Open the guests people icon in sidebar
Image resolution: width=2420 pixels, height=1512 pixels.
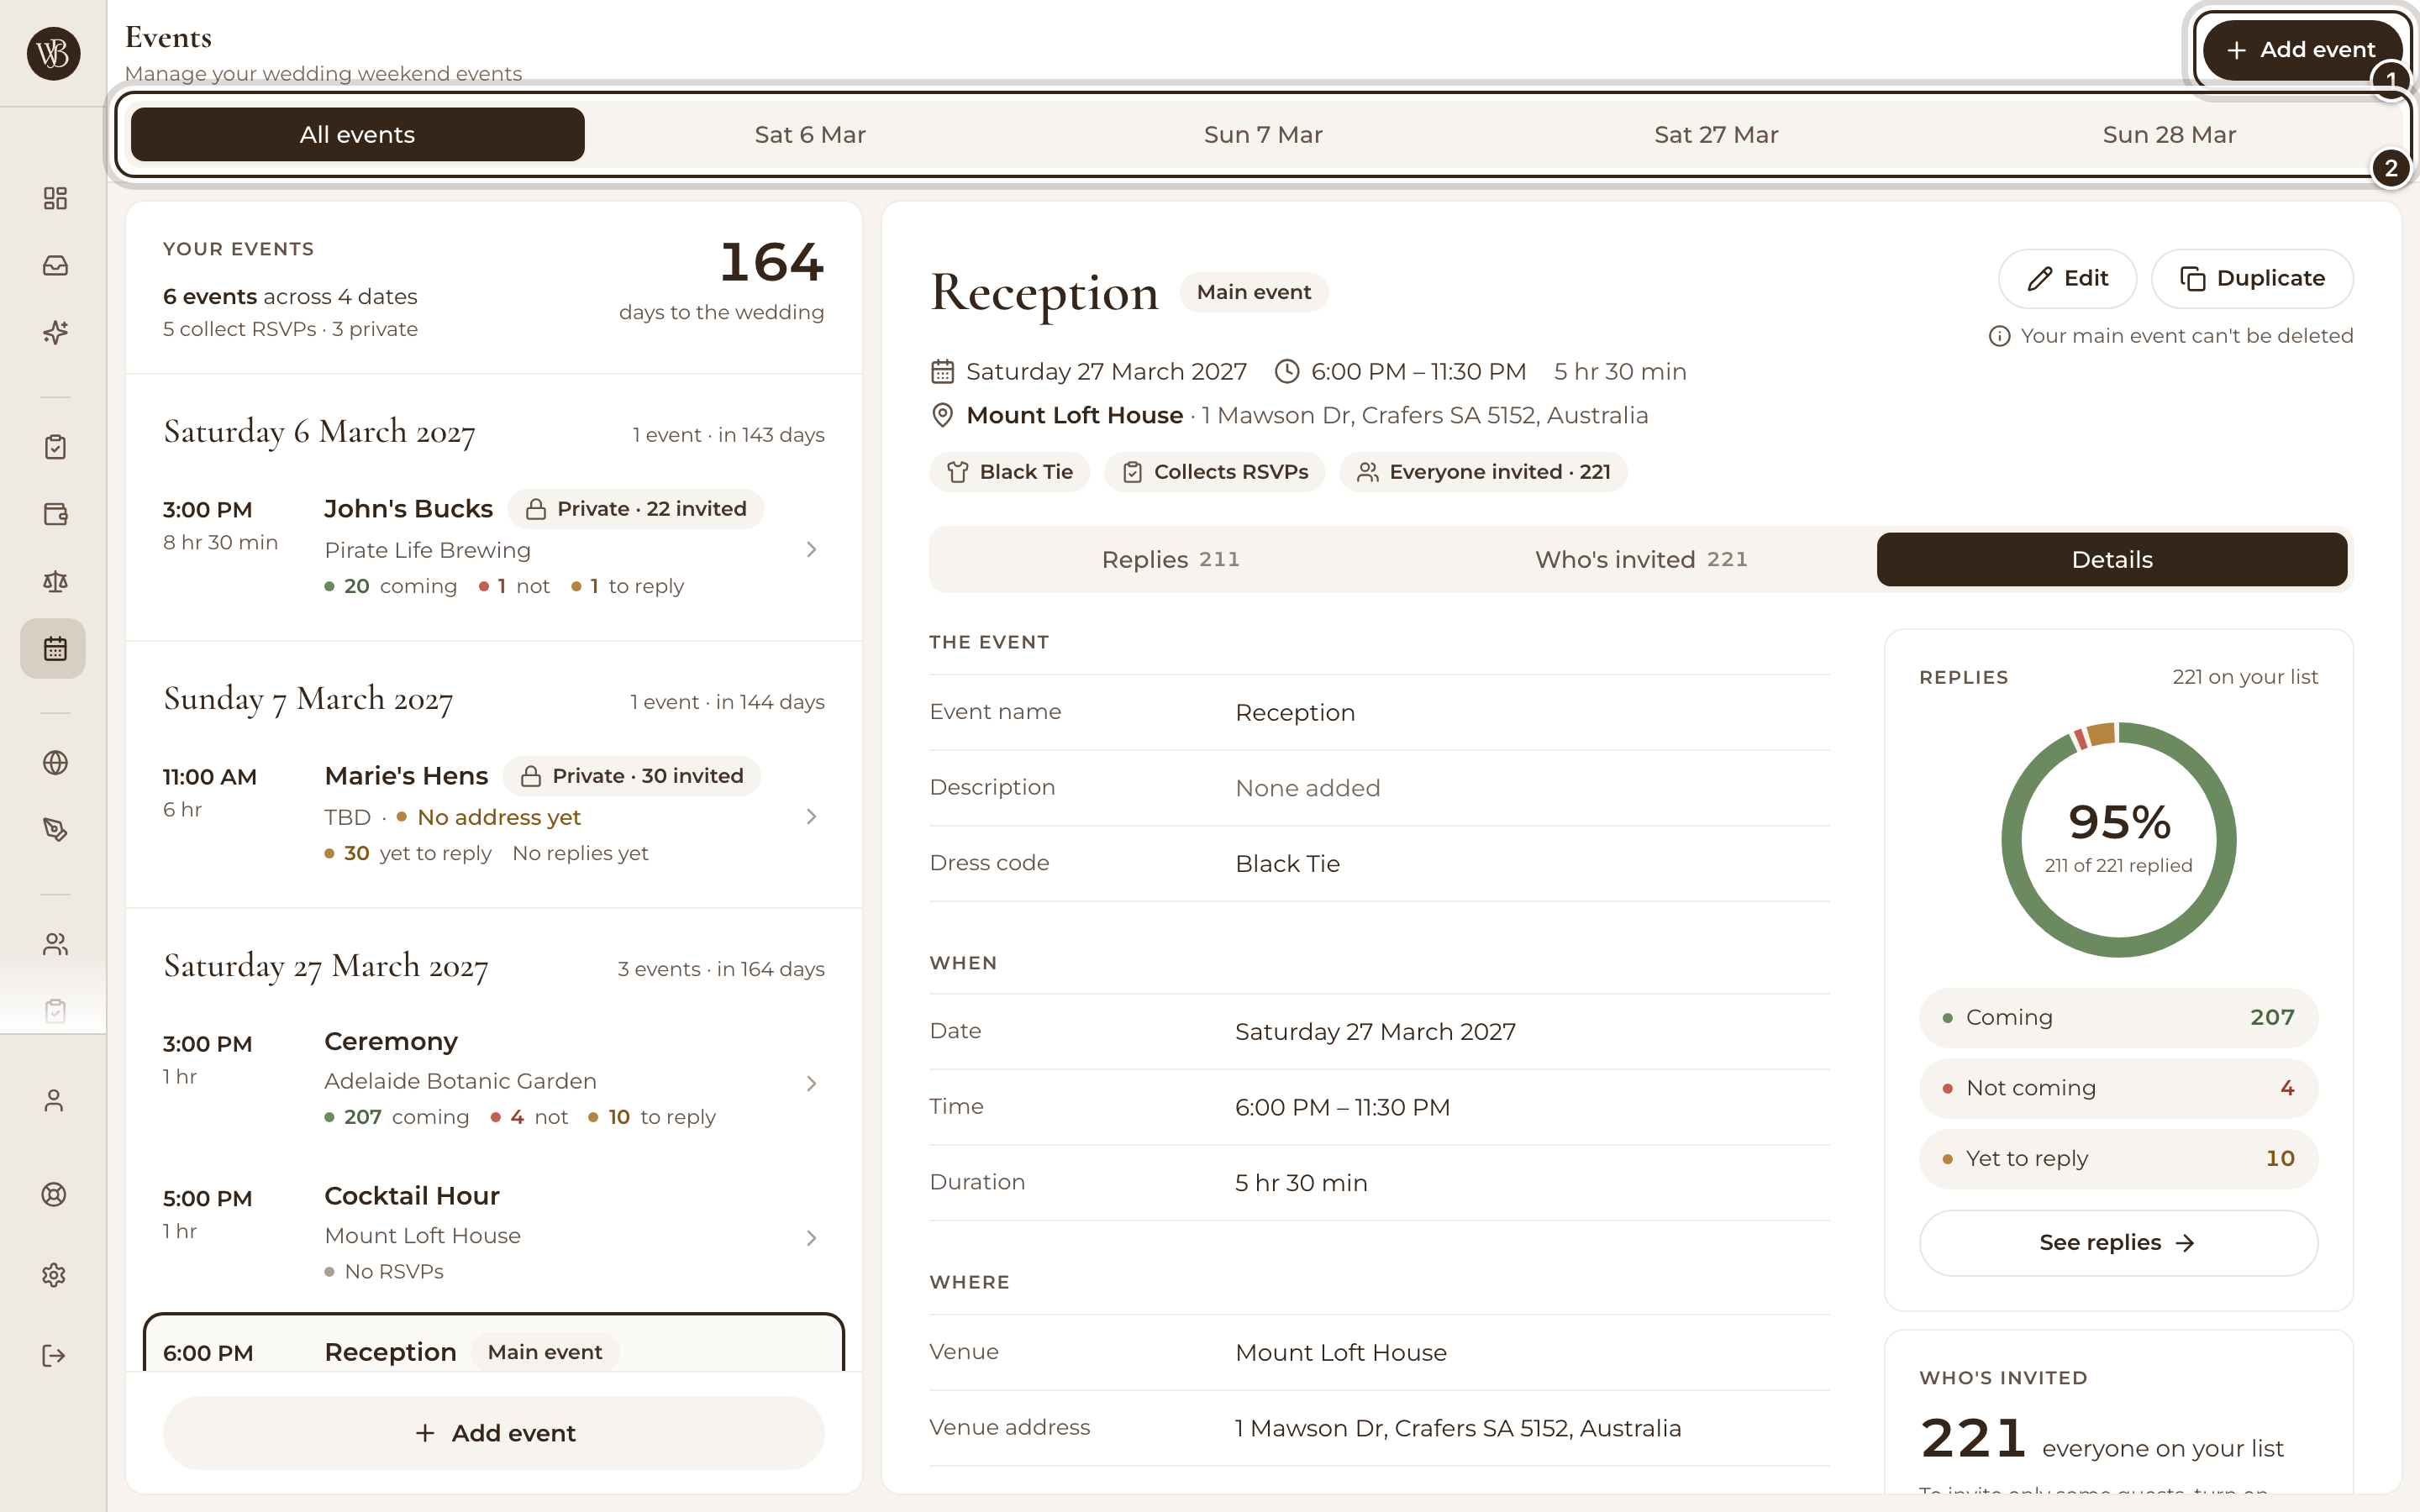click(x=55, y=944)
